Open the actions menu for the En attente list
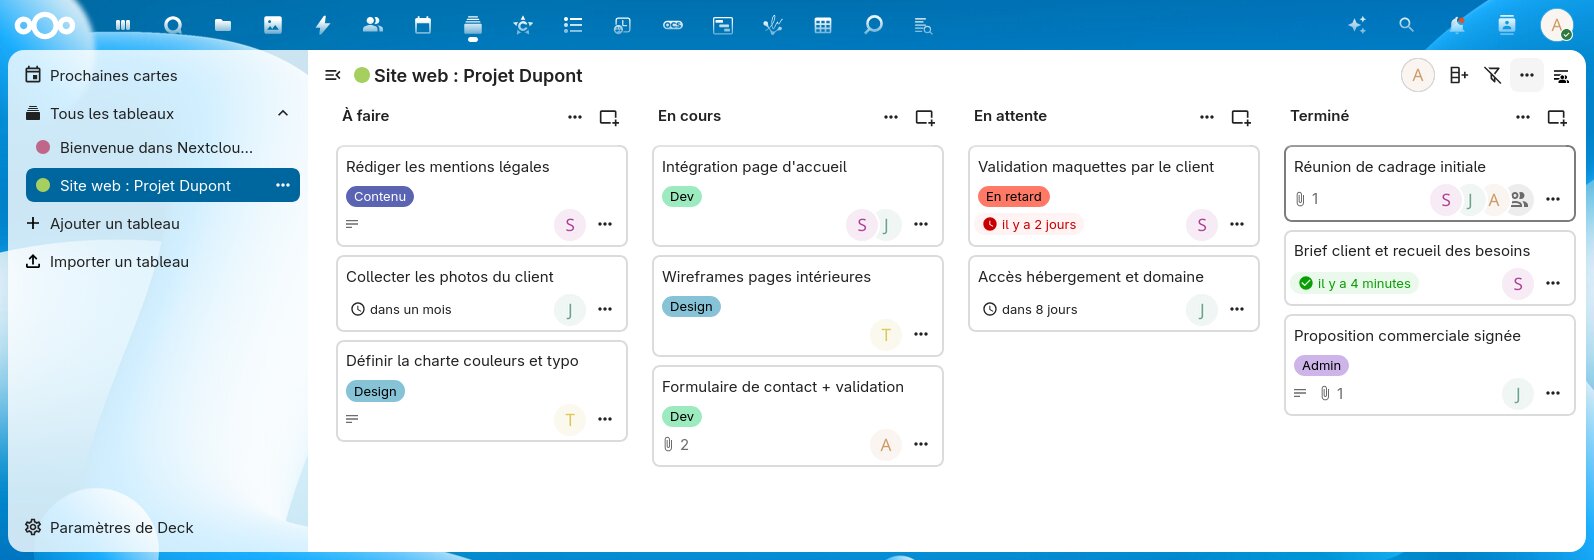This screenshot has width=1594, height=560. coord(1207,117)
